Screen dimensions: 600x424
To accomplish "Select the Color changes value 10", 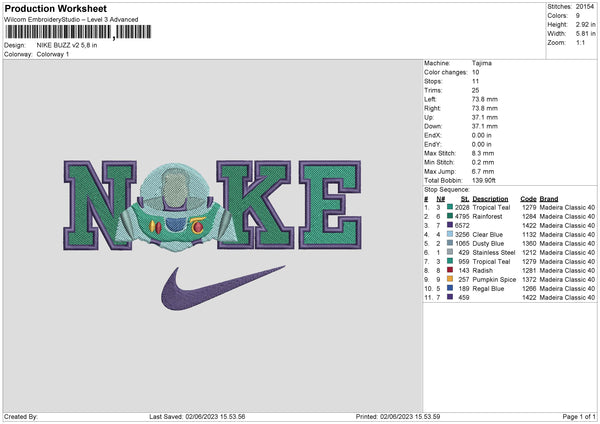I will click(476, 72).
